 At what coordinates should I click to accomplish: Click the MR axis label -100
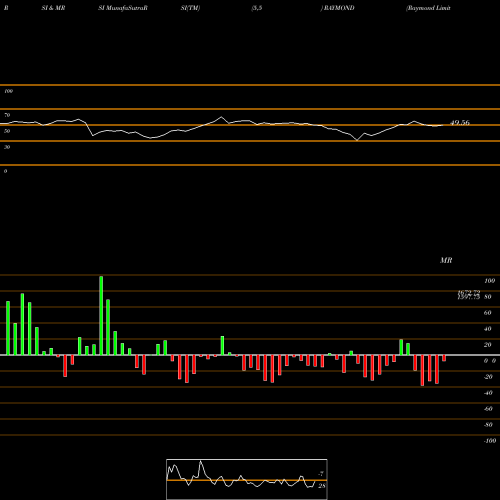490,441
